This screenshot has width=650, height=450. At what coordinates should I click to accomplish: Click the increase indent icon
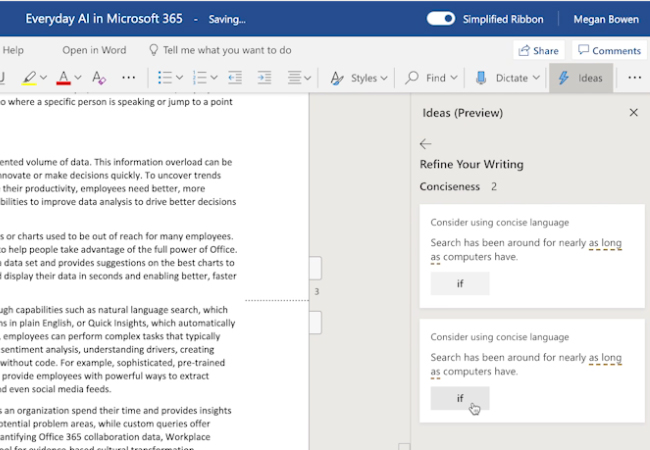[264, 77]
